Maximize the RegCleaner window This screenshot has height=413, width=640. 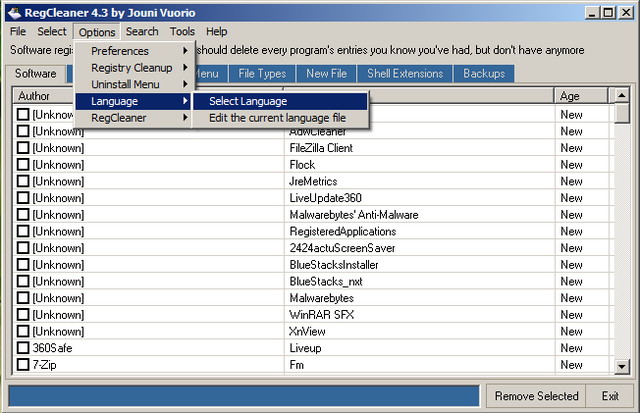[x=608, y=13]
